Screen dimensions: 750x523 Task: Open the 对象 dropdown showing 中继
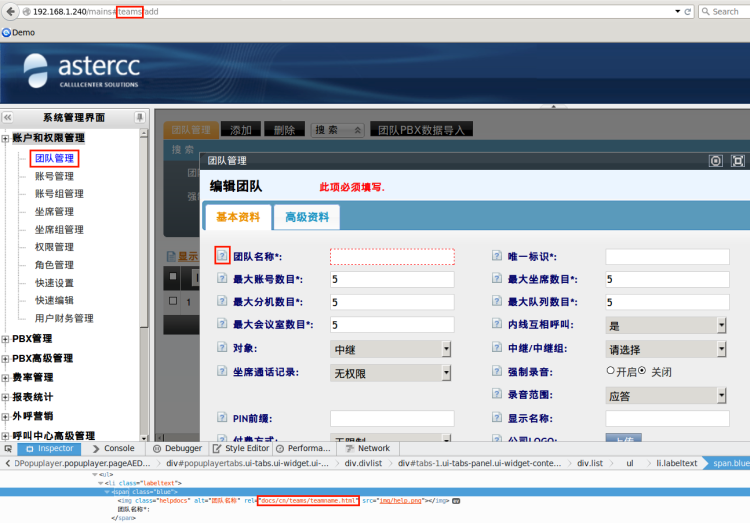390,349
